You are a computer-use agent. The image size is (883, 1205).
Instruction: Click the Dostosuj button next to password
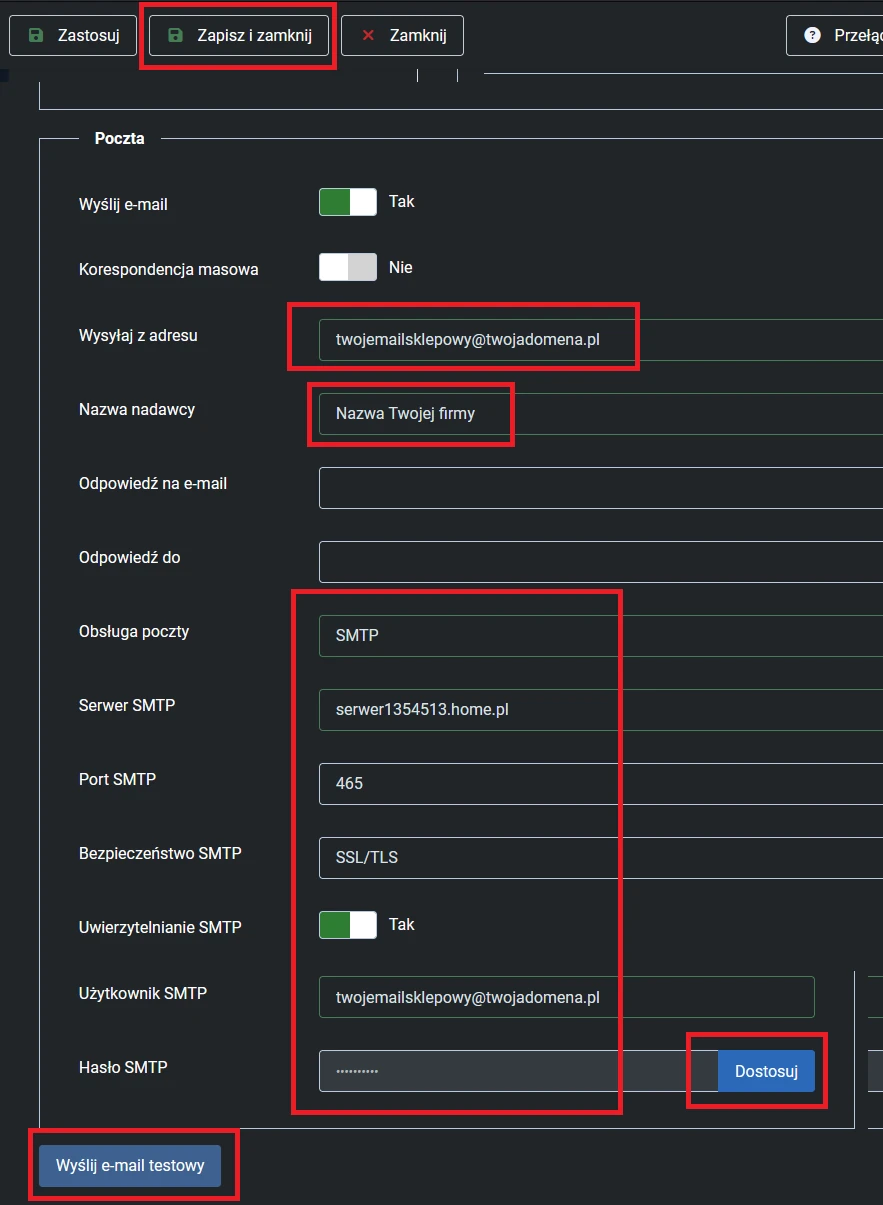(766, 1071)
